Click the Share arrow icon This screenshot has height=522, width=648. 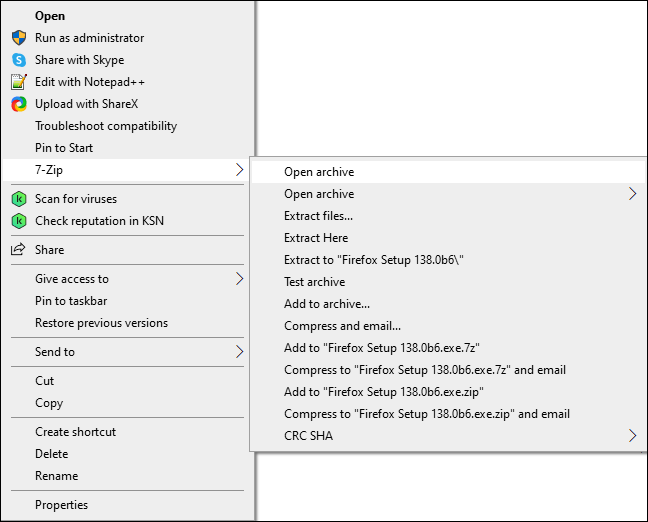click(18, 250)
